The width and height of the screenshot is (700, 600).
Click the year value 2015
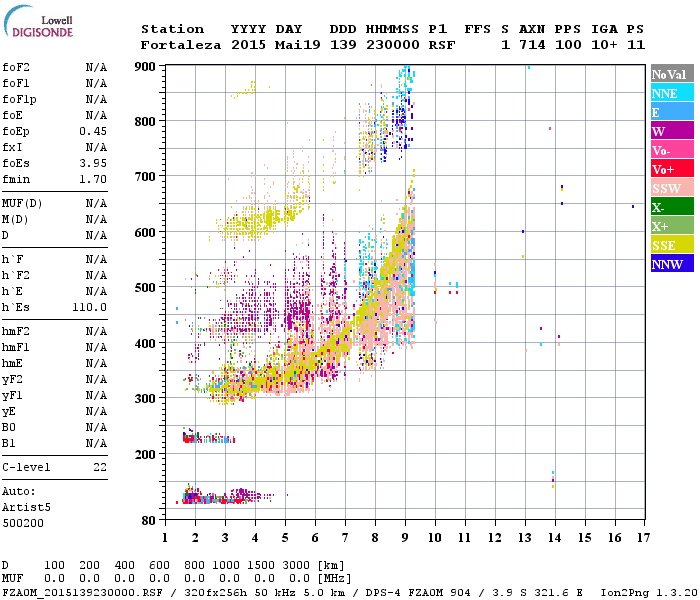[249, 45]
